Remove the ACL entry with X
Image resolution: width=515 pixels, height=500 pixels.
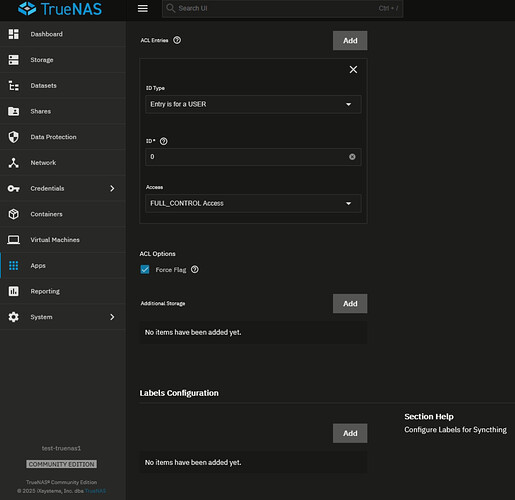[353, 69]
